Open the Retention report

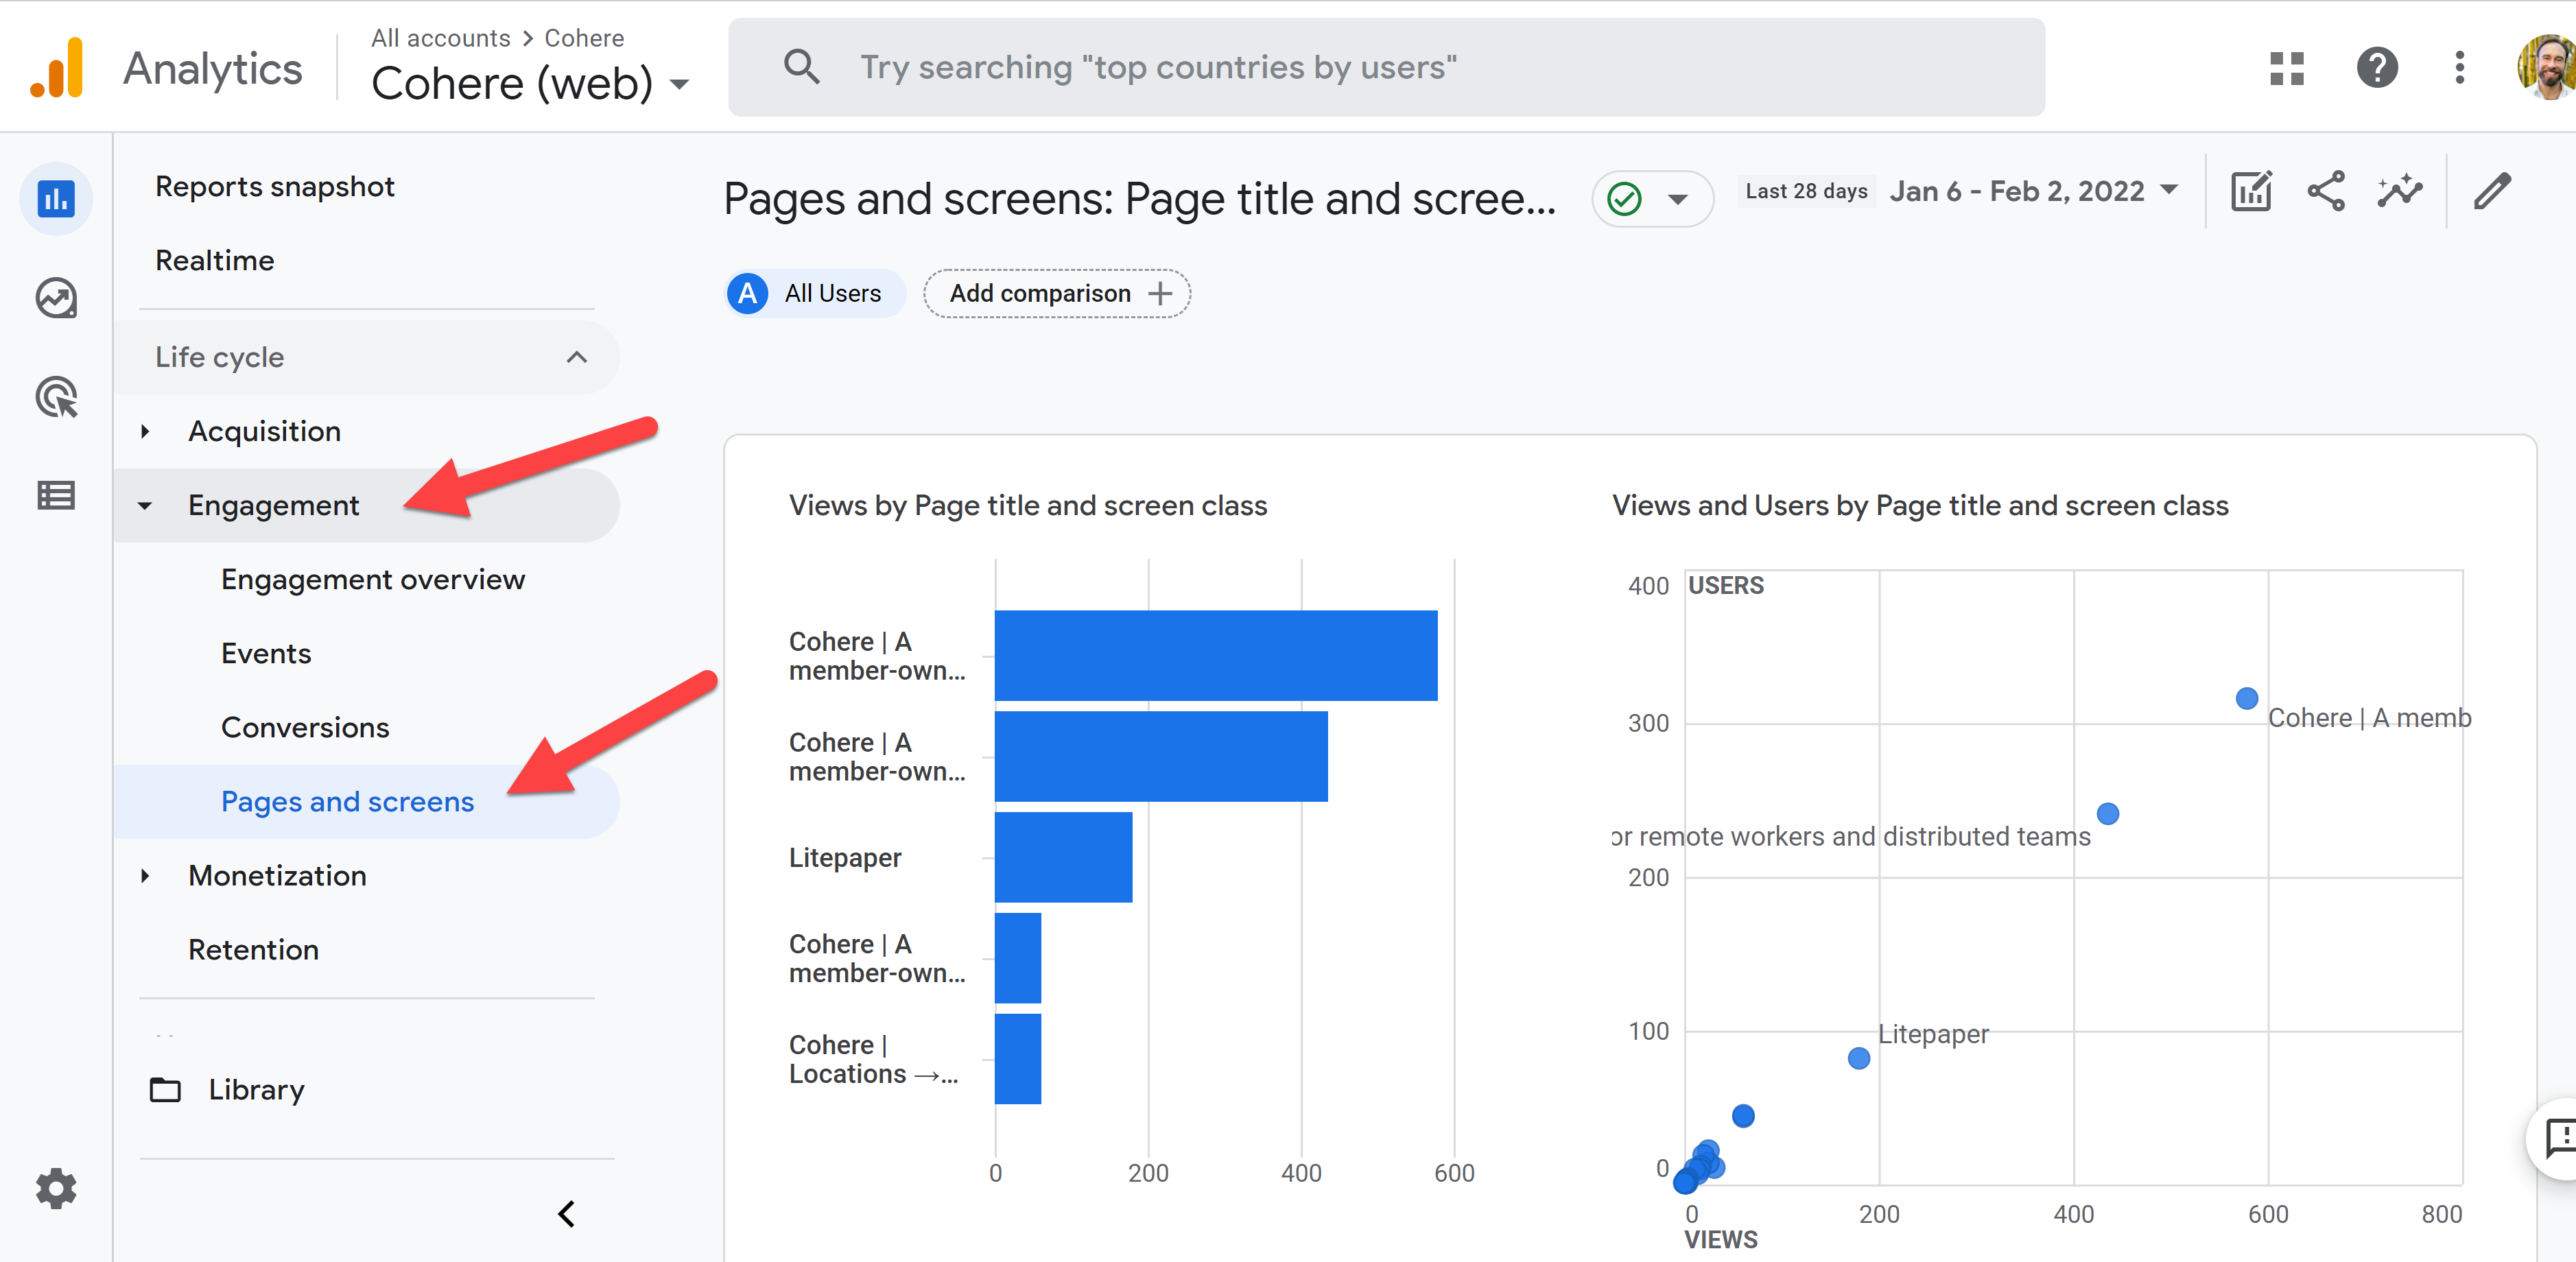coord(254,949)
